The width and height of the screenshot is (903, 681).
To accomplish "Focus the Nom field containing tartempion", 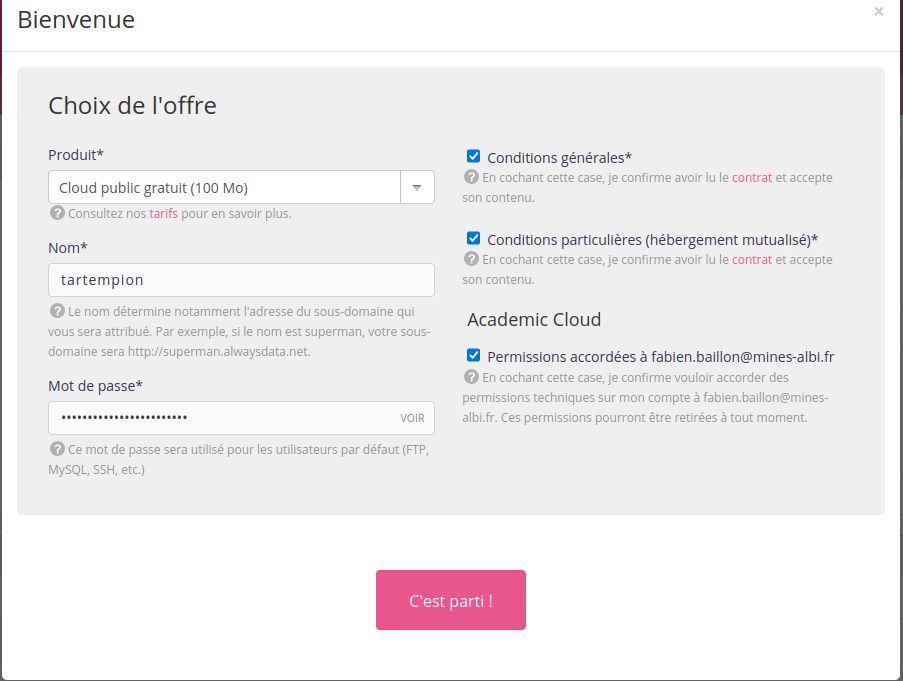I will (241, 280).
